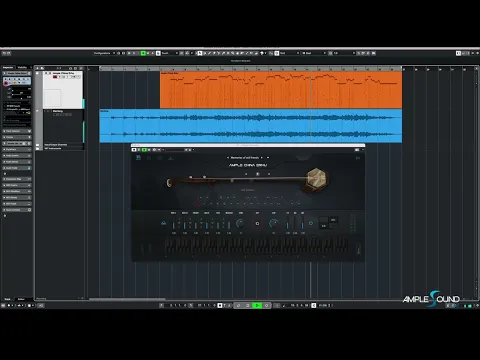The height and width of the screenshot is (360, 480).
Task: Select the next preset arrow in Ample China Erhu
Action: tap(262, 157)
